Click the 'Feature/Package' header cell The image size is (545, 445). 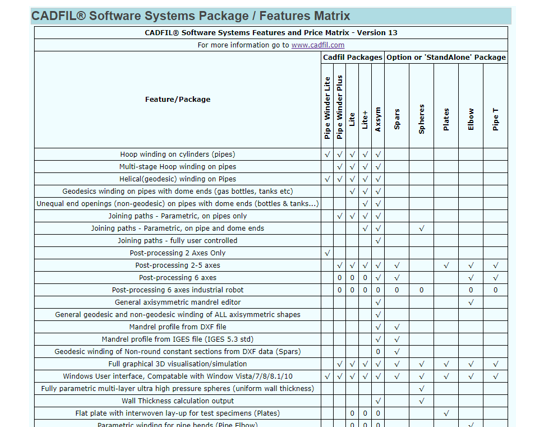pos(178,99)
